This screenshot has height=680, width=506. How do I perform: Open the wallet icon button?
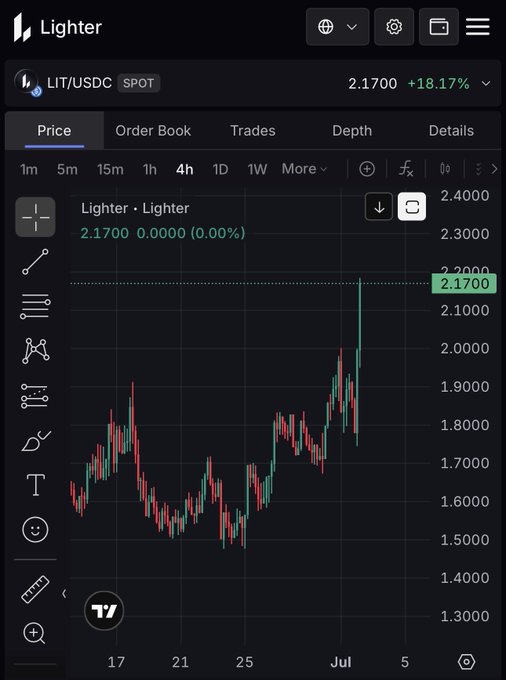438,27
